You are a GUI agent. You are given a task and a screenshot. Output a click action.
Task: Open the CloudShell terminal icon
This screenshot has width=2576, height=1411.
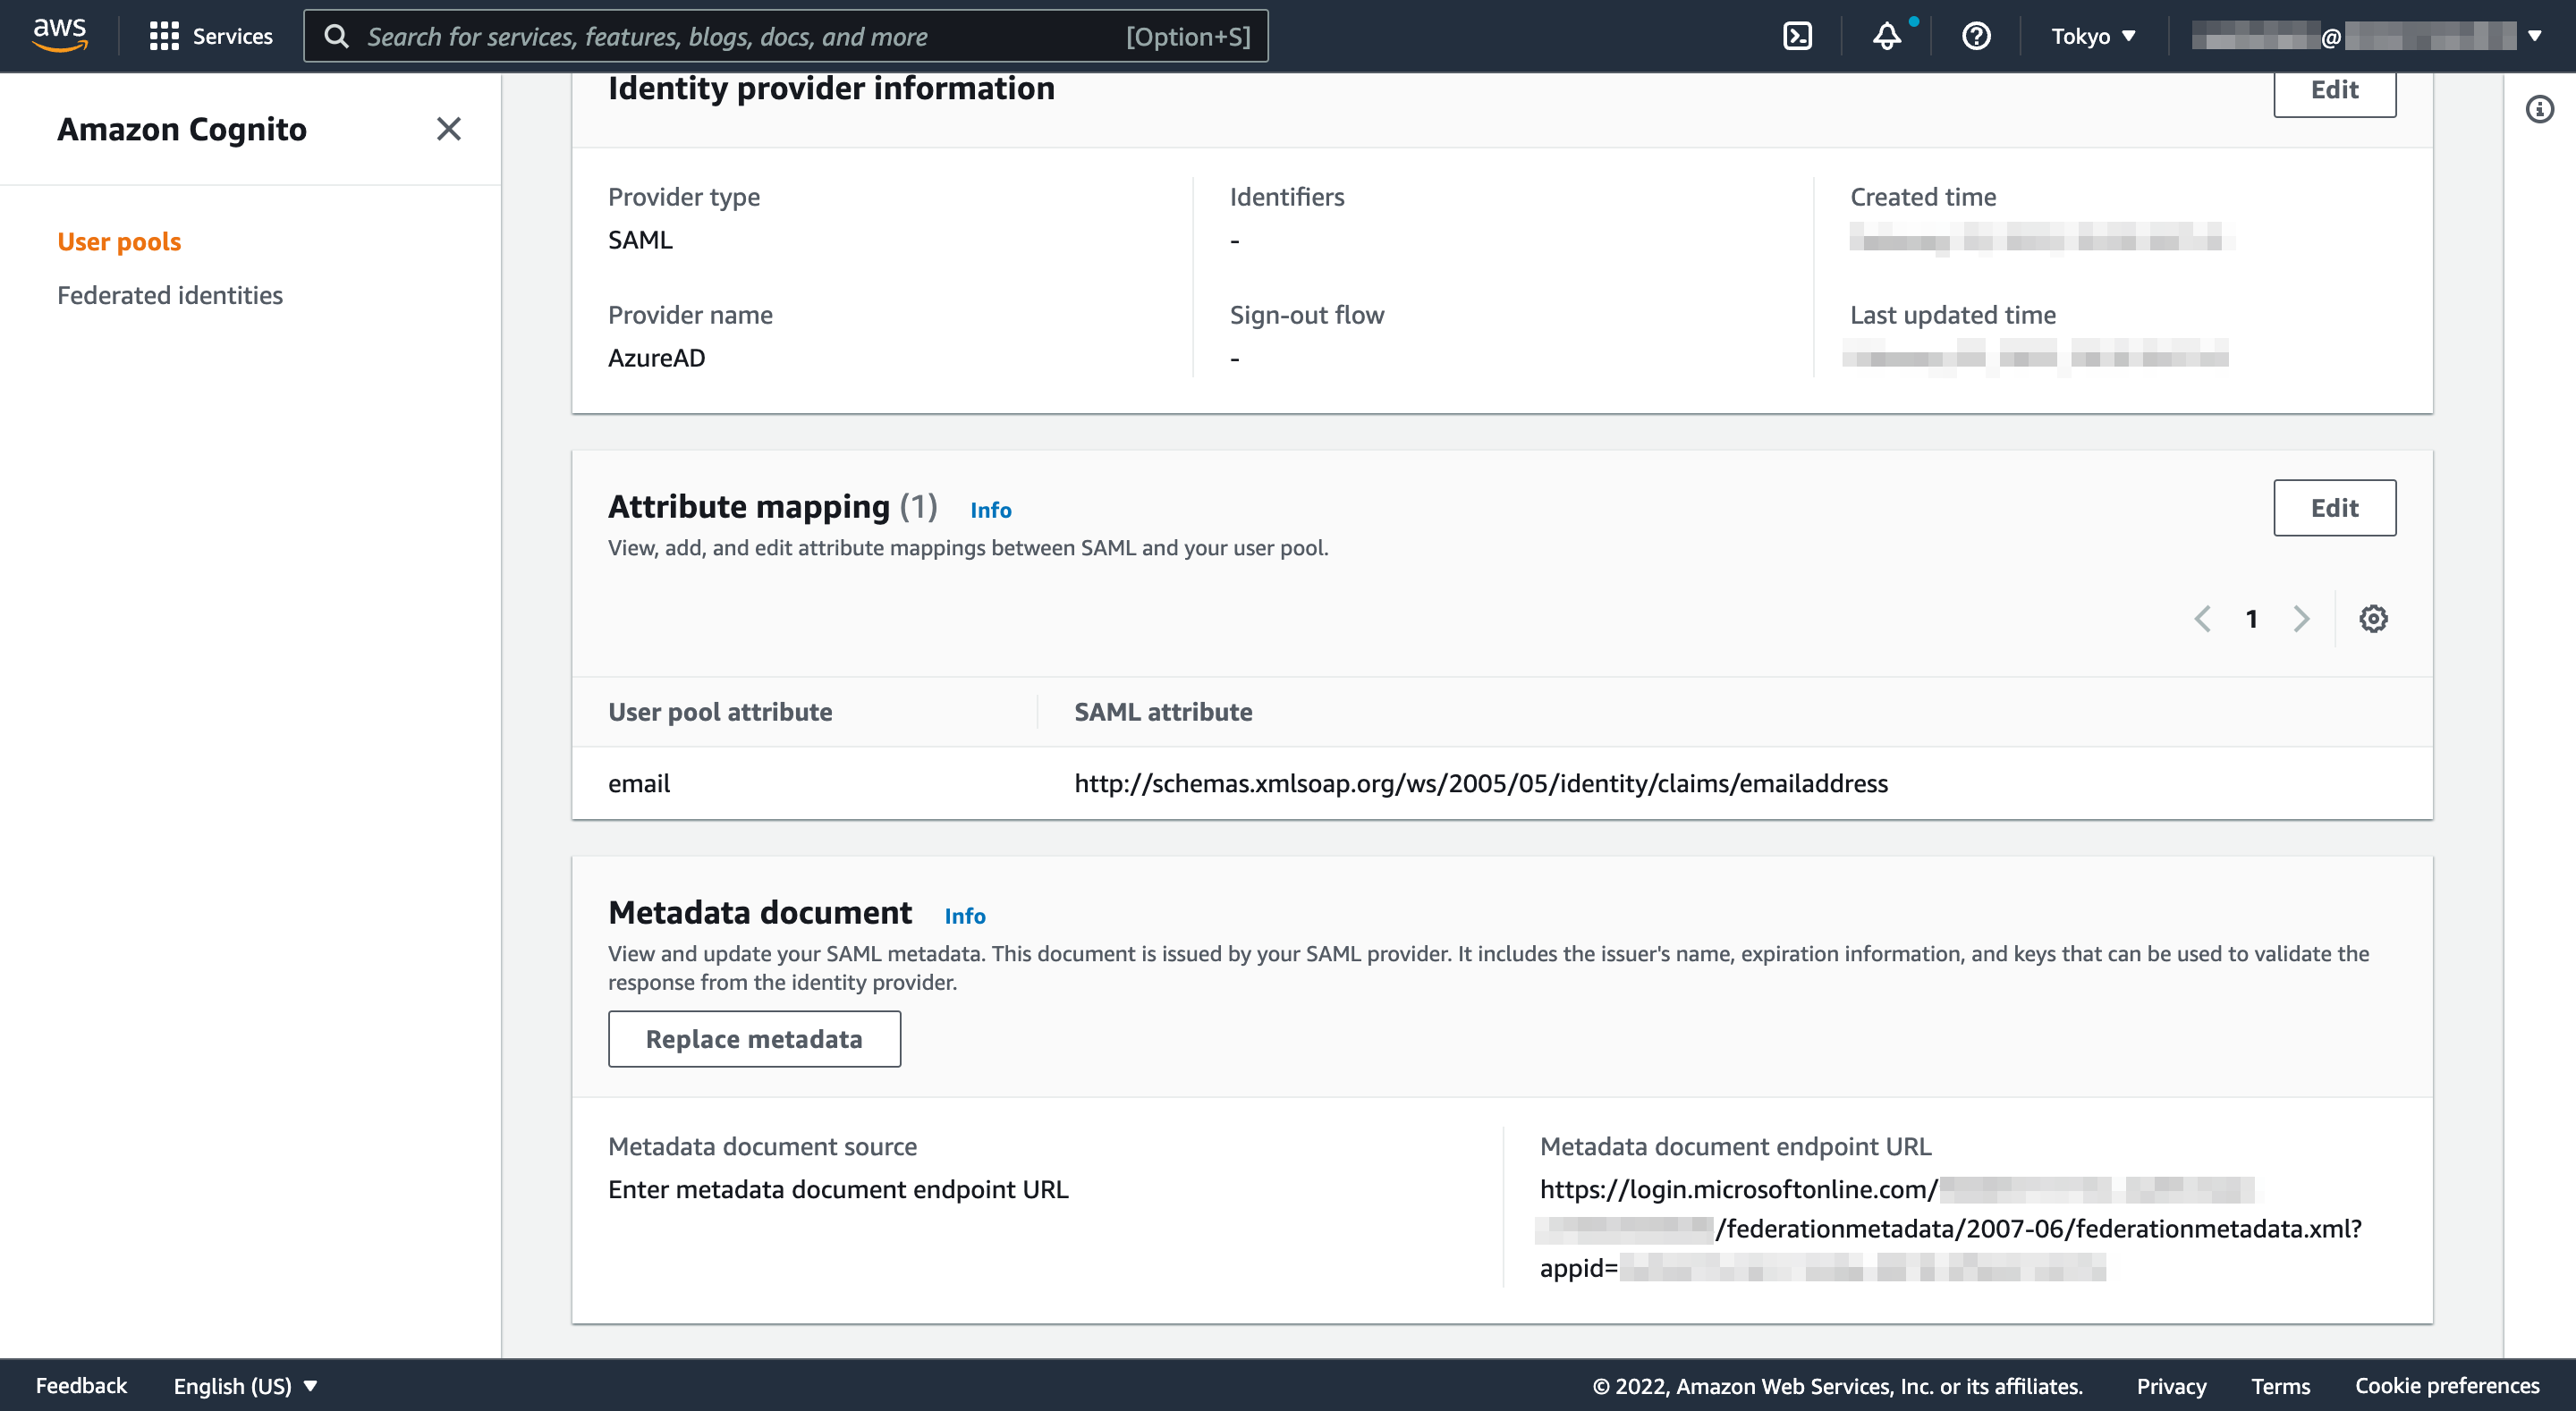tap(1798, 35)
